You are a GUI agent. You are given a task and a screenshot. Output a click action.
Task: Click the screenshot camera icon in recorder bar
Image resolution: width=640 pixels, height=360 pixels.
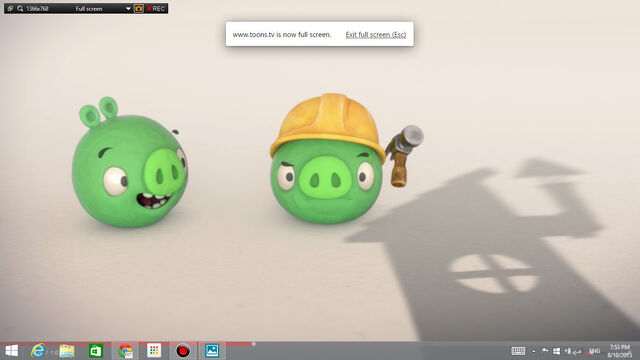(139, 9)
